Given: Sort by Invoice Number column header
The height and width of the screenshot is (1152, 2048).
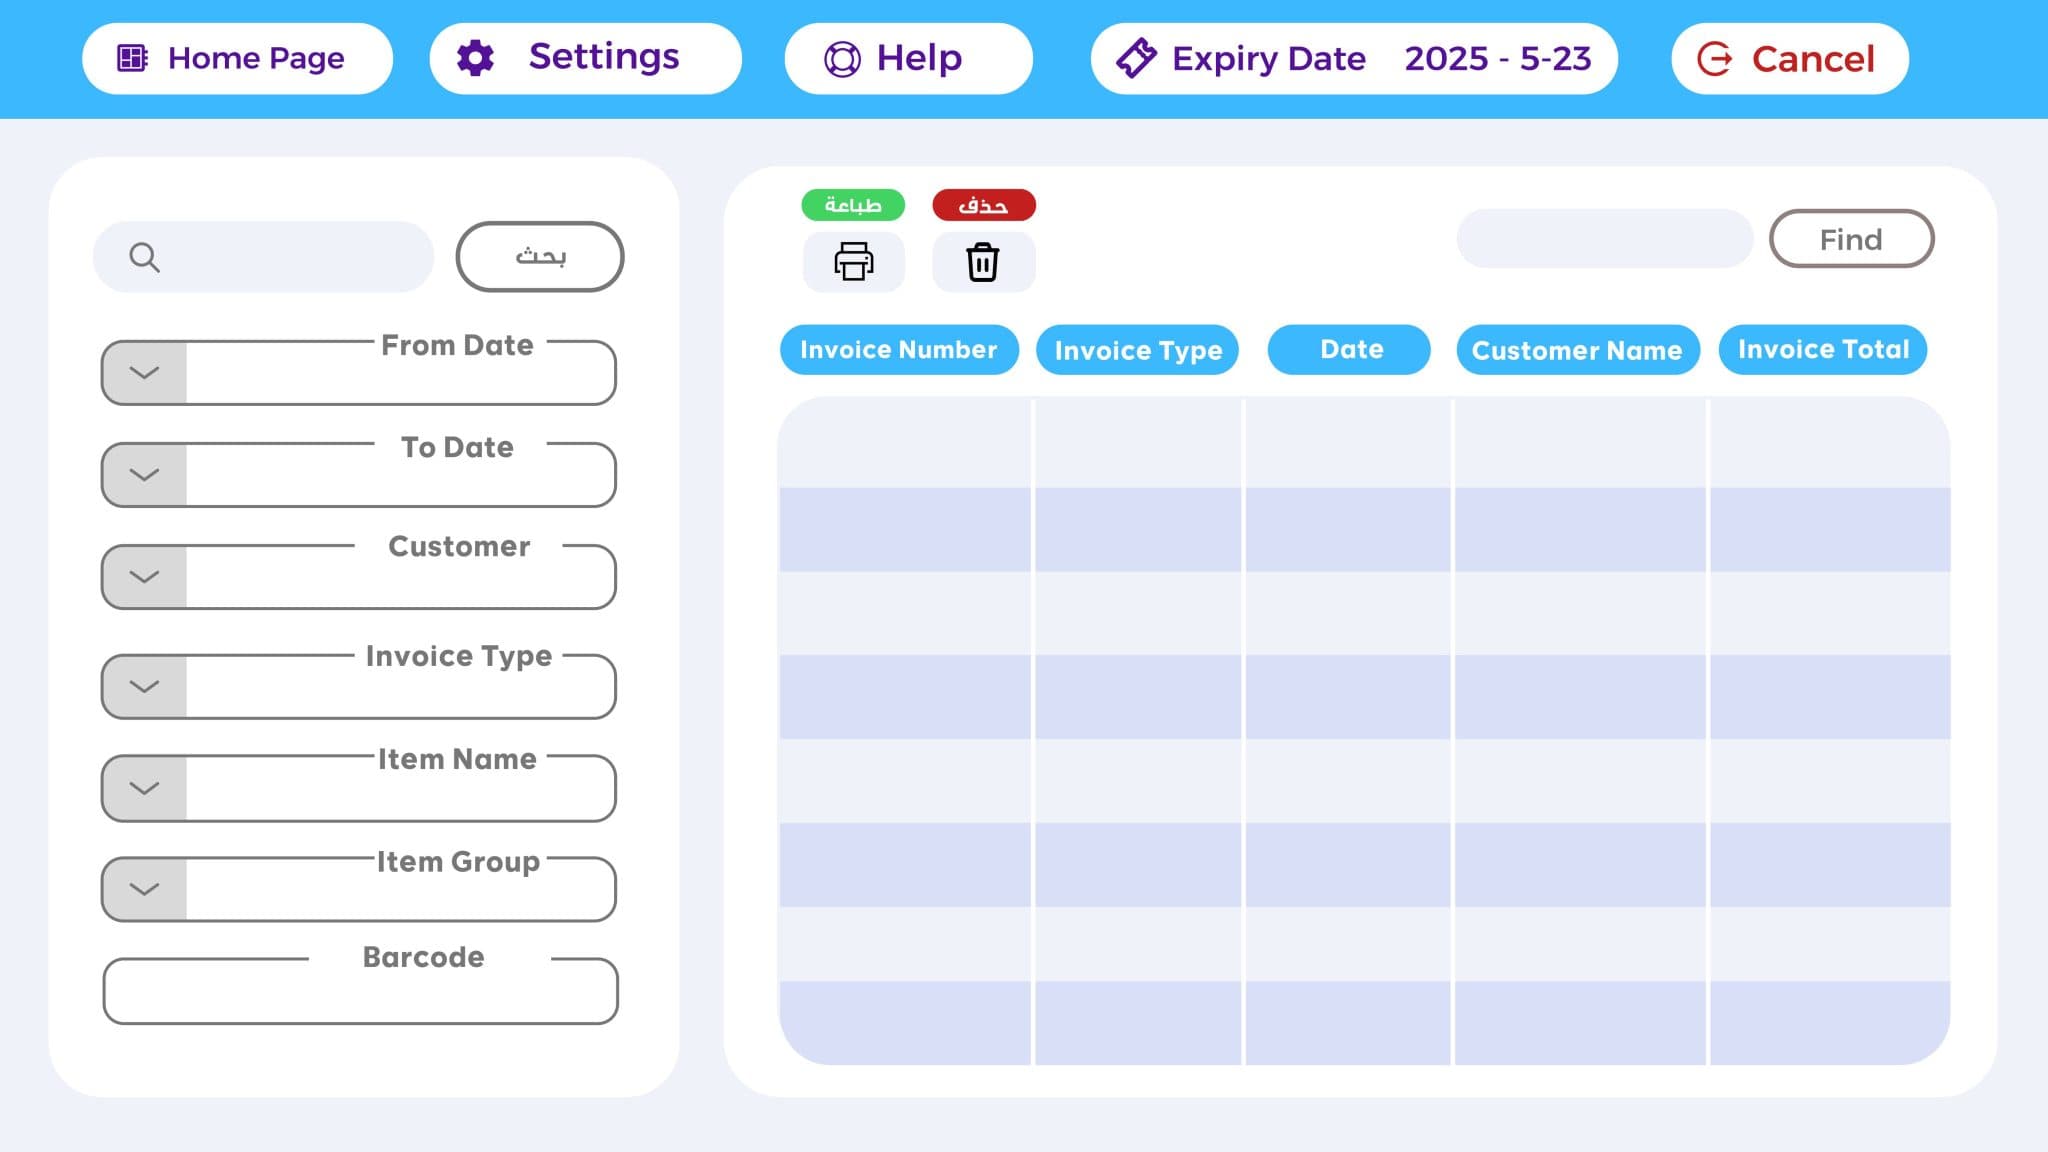Looking at the screenshot, I should [x=898, y=350].
